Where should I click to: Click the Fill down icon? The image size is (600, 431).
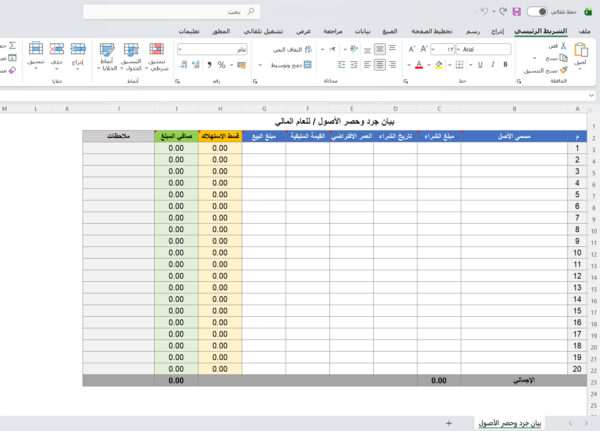(12, 58)
